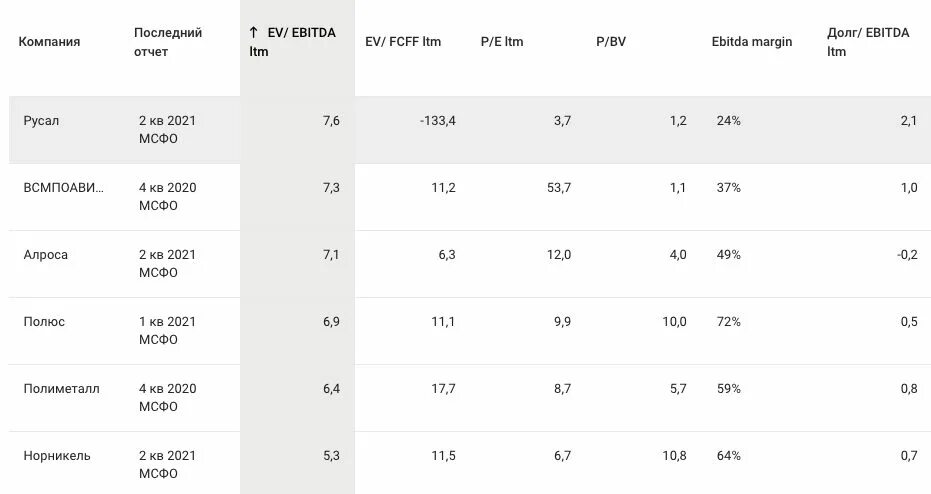
Task: Click the ascending sort arrow icon
Action: 254,33
